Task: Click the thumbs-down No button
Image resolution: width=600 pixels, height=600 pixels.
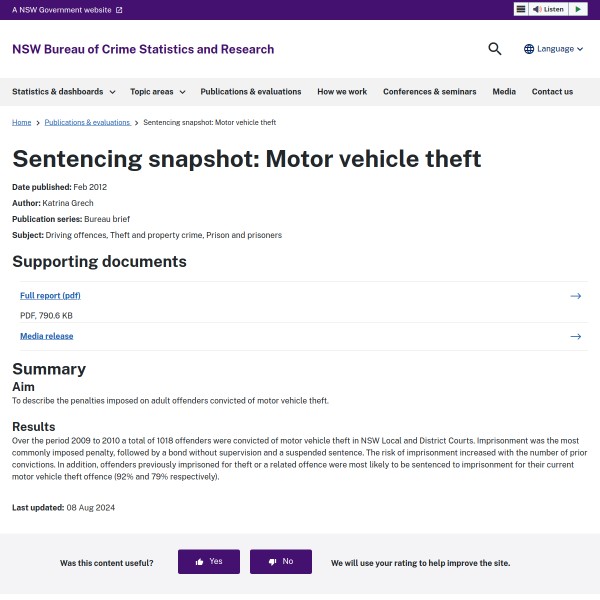Action: [x=281, y=562]
